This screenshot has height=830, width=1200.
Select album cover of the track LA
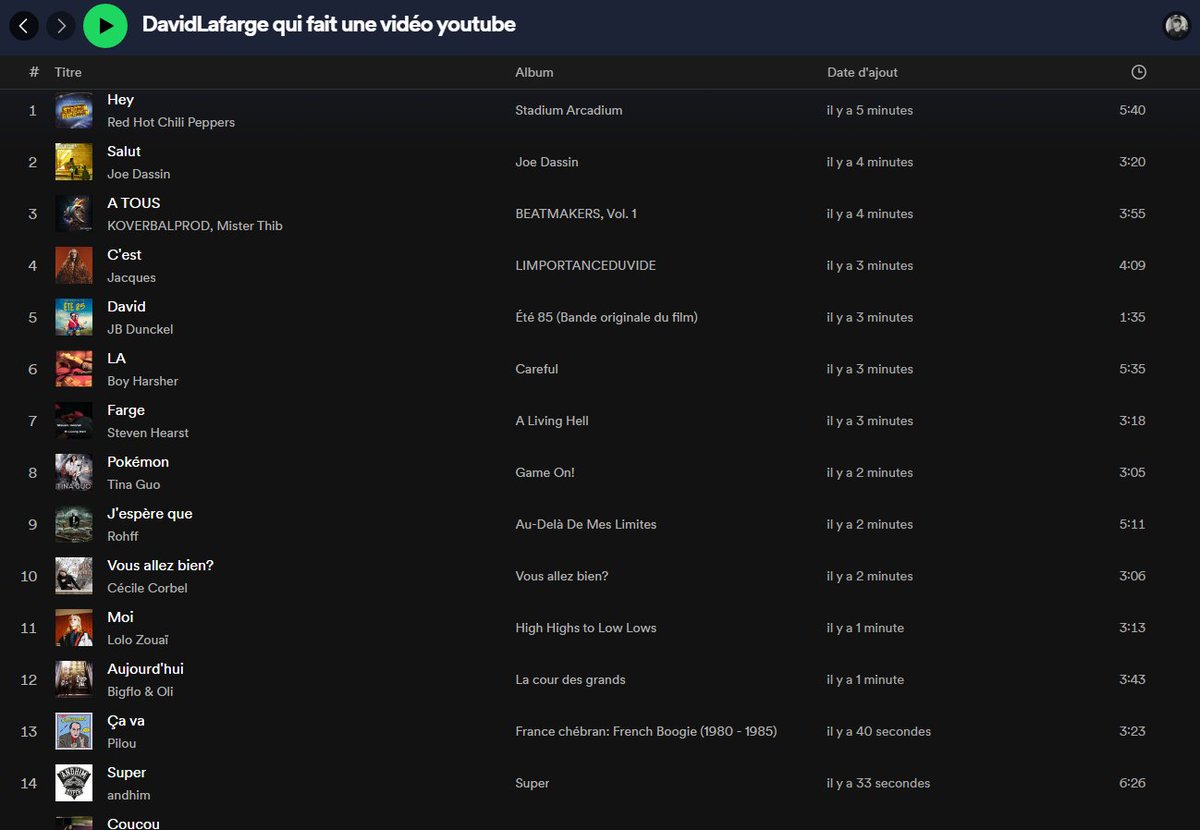coord(74,369)
